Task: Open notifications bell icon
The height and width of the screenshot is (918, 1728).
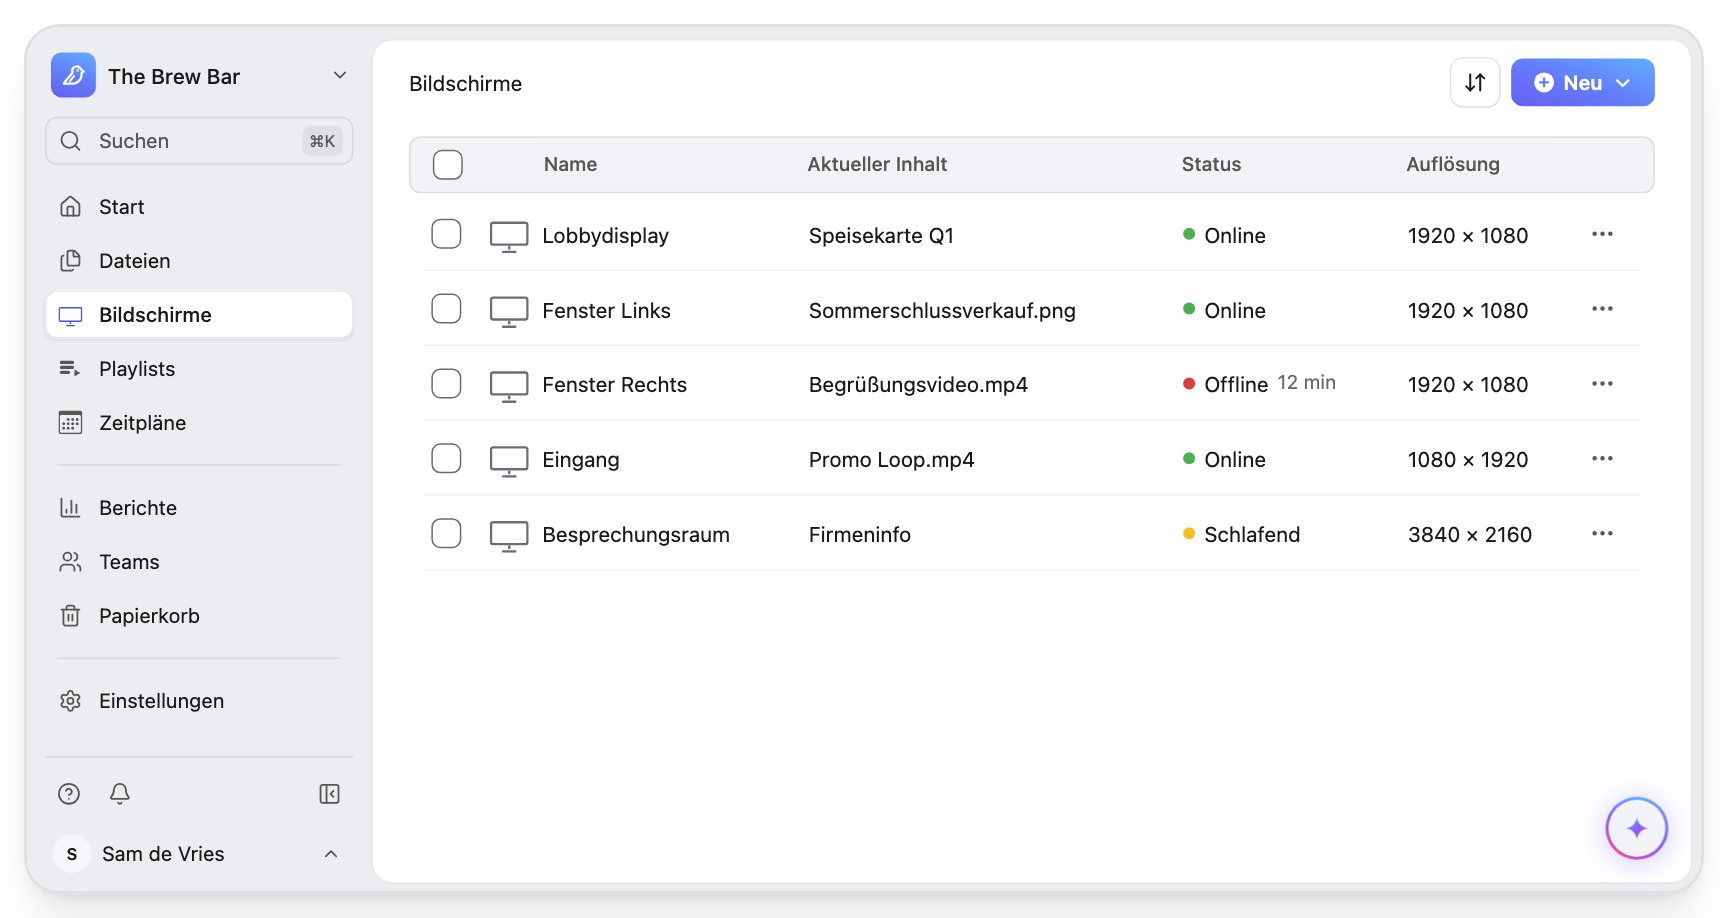Action: [120, 794]
